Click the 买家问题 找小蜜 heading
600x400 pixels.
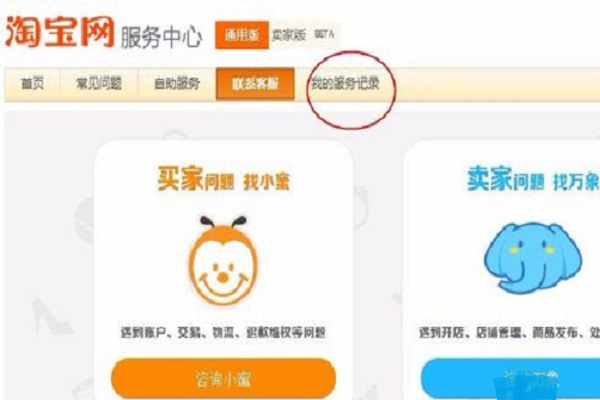tap(223, 179)
